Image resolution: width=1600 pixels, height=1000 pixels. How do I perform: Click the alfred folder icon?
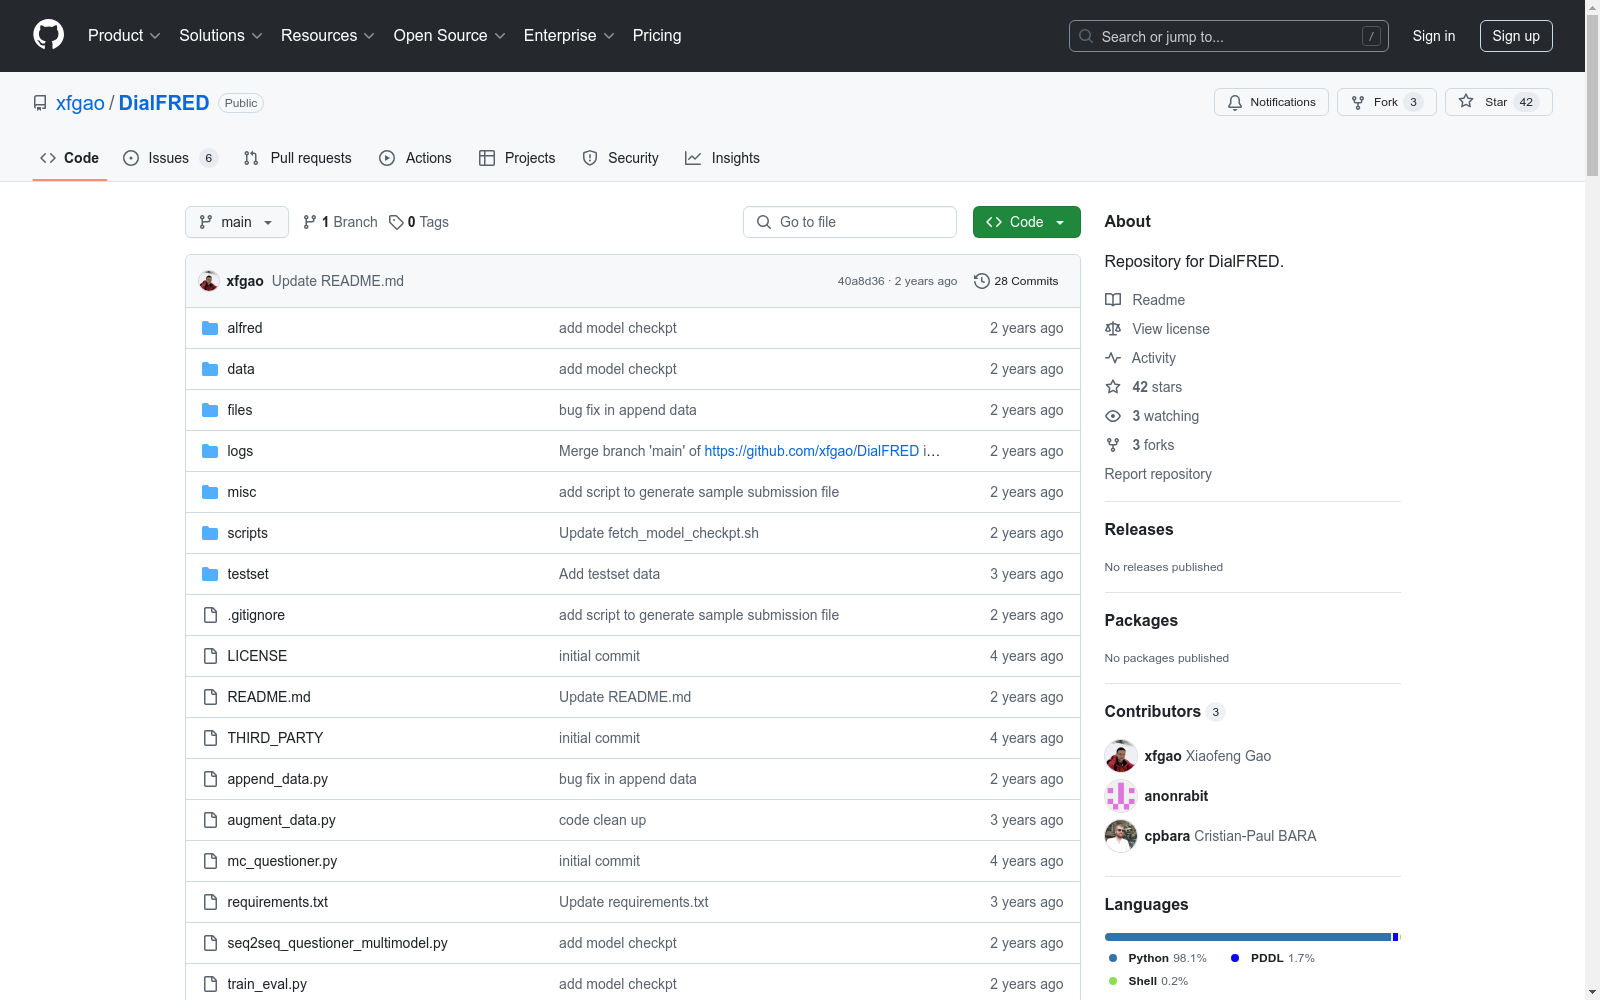pos(210,328)
